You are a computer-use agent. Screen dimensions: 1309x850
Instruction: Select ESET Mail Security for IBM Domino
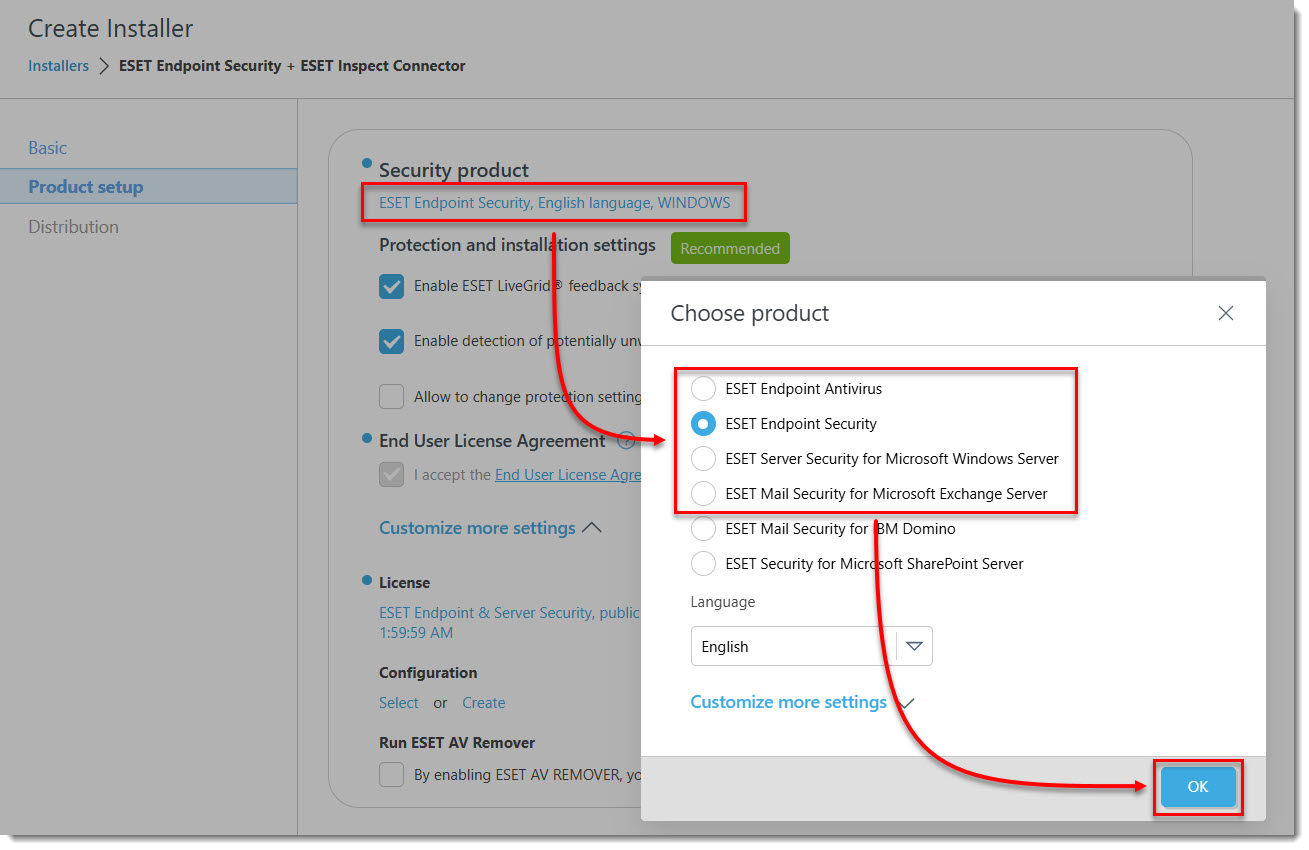704,529
